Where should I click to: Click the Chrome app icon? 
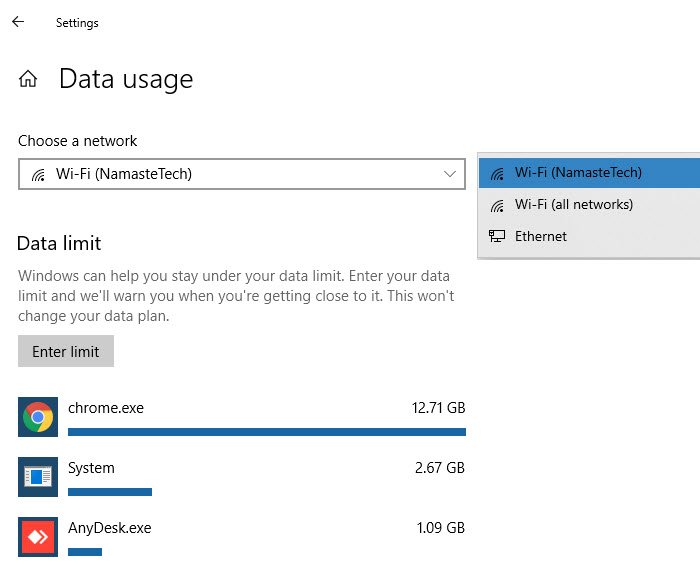(38, 417)
